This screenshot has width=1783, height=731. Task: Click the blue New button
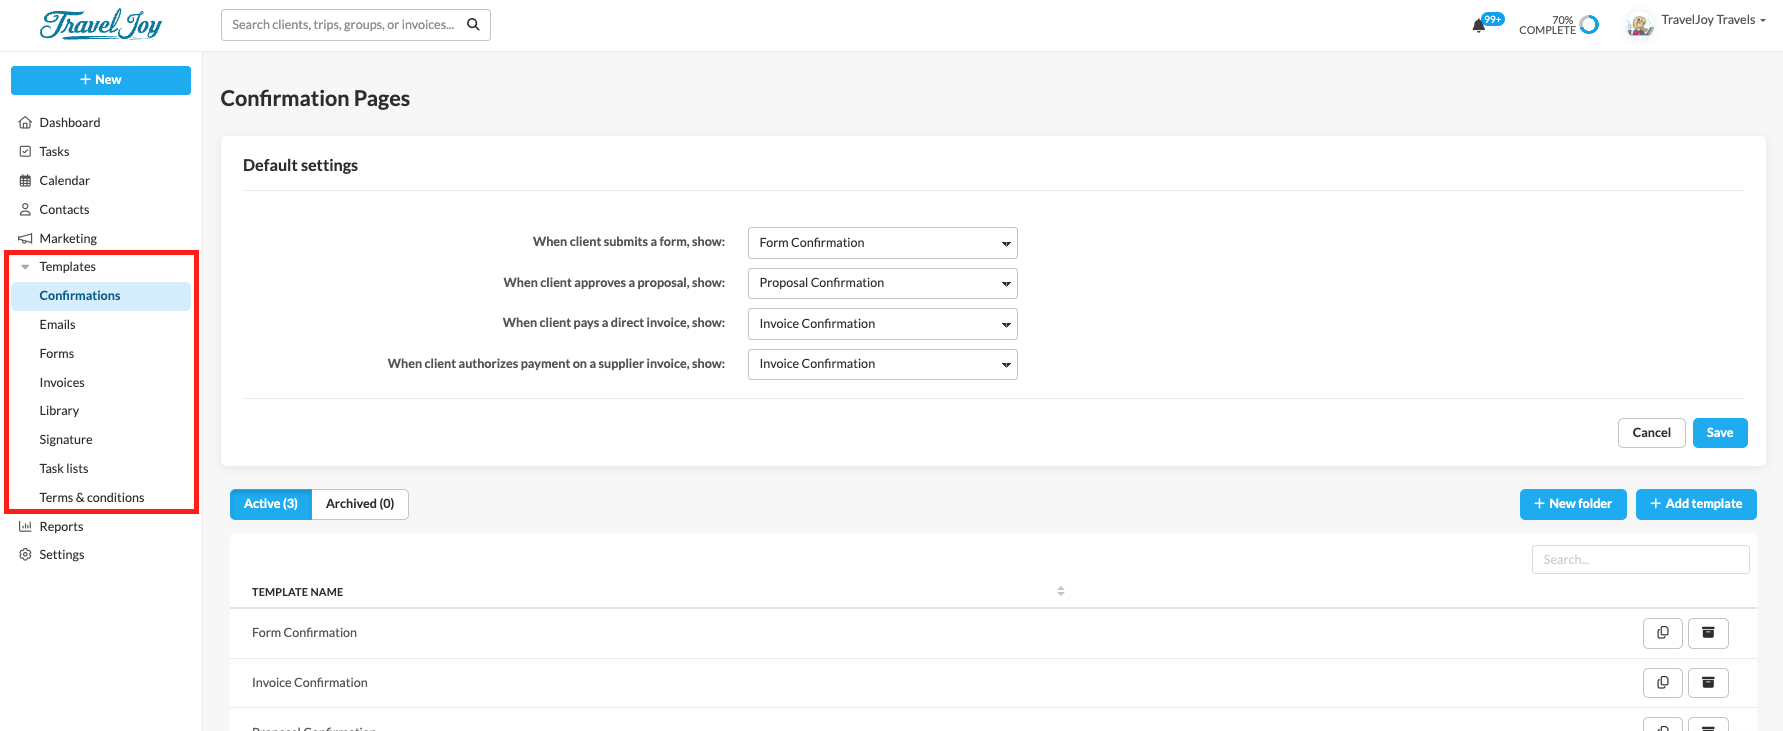click(x=101, y=80)
